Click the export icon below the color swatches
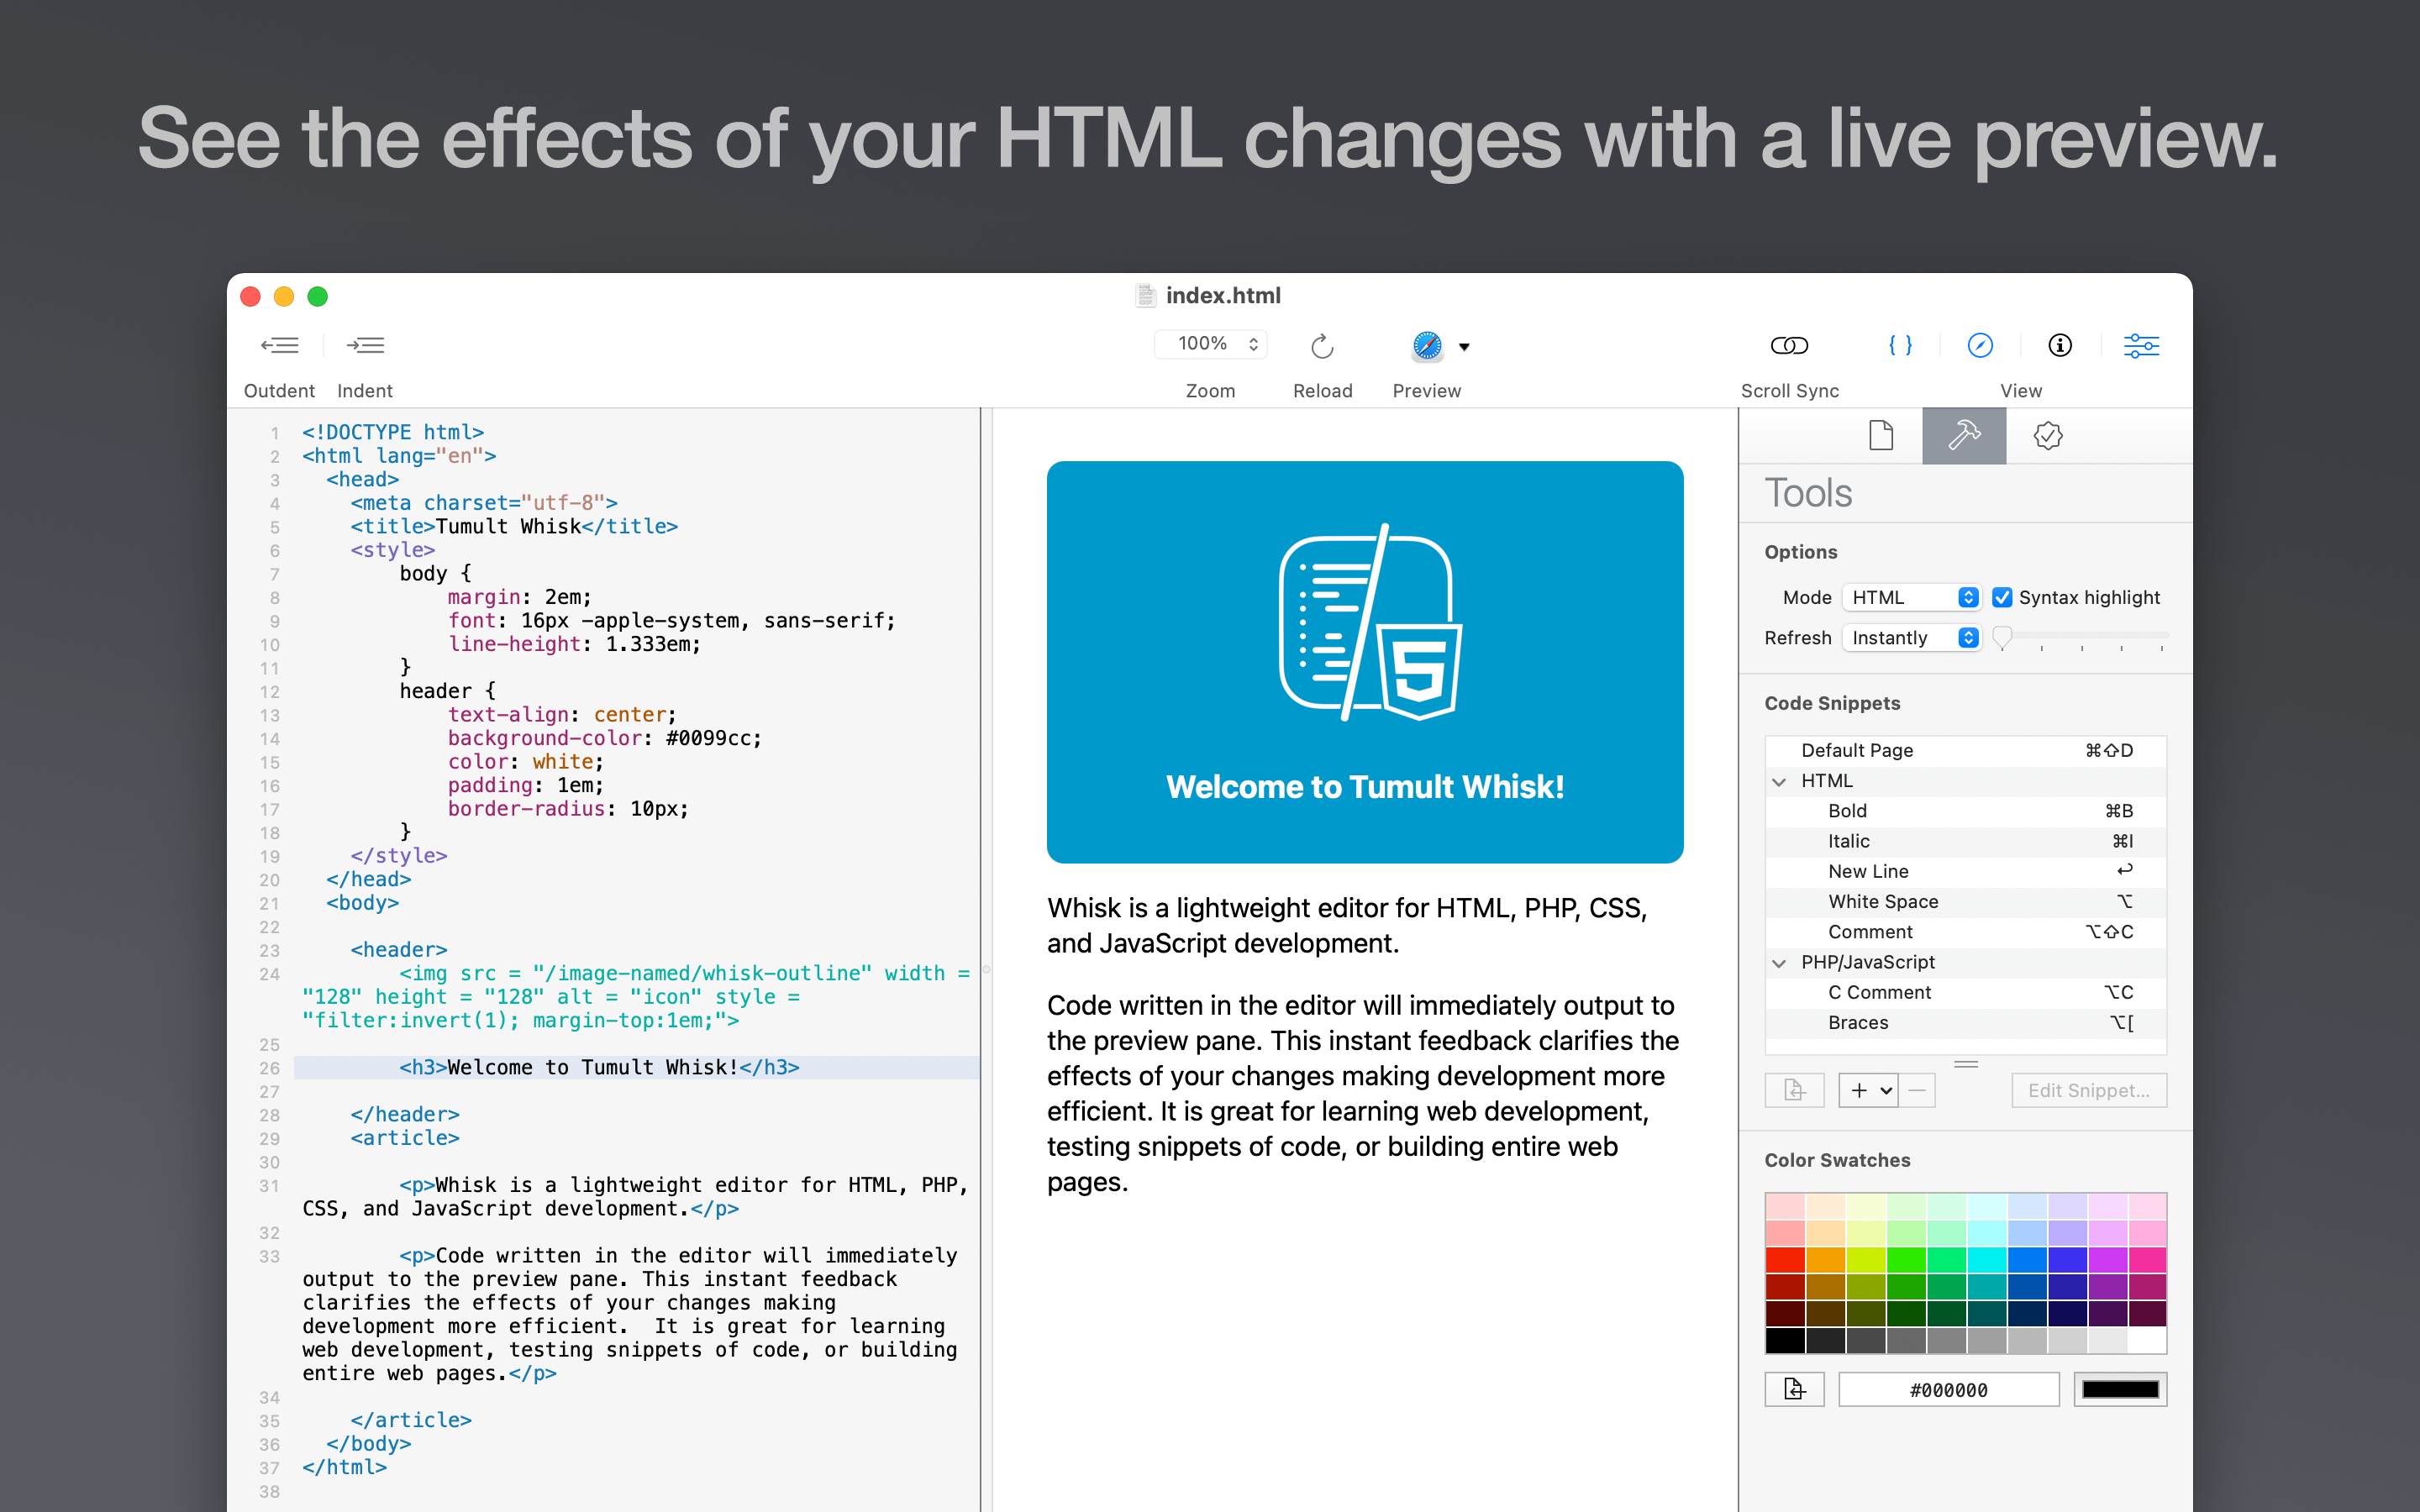2420x1512 pixels. click(x=1794, y=1388)
